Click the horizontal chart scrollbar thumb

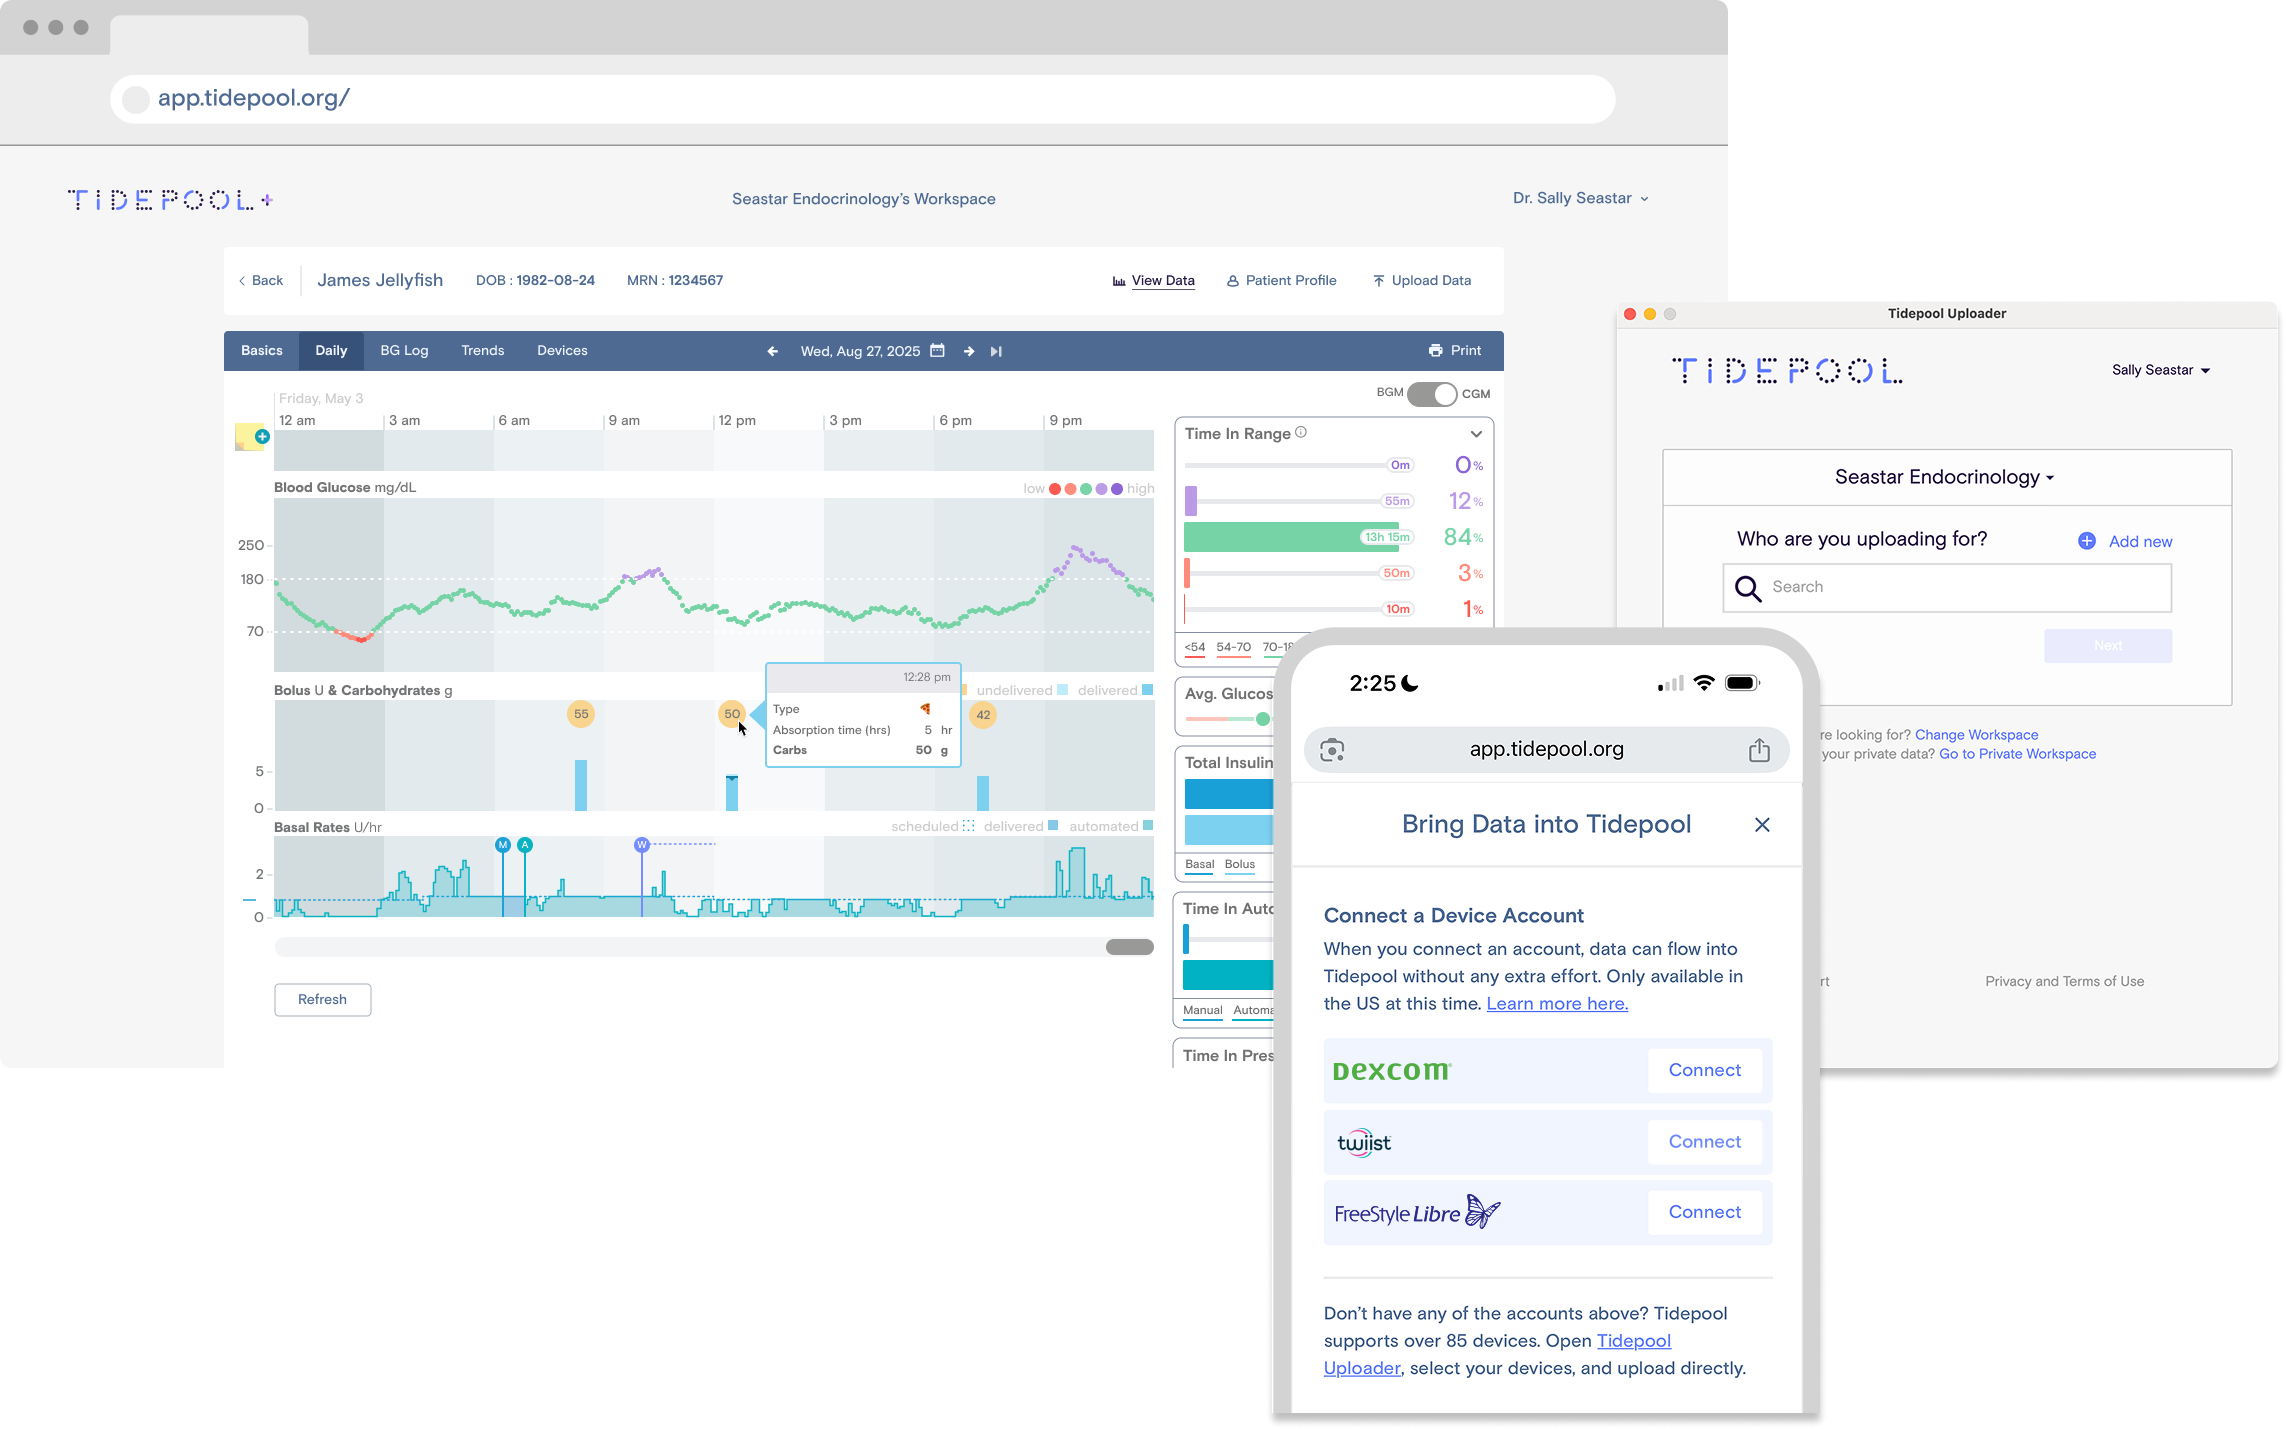(x=1129, y=947)
